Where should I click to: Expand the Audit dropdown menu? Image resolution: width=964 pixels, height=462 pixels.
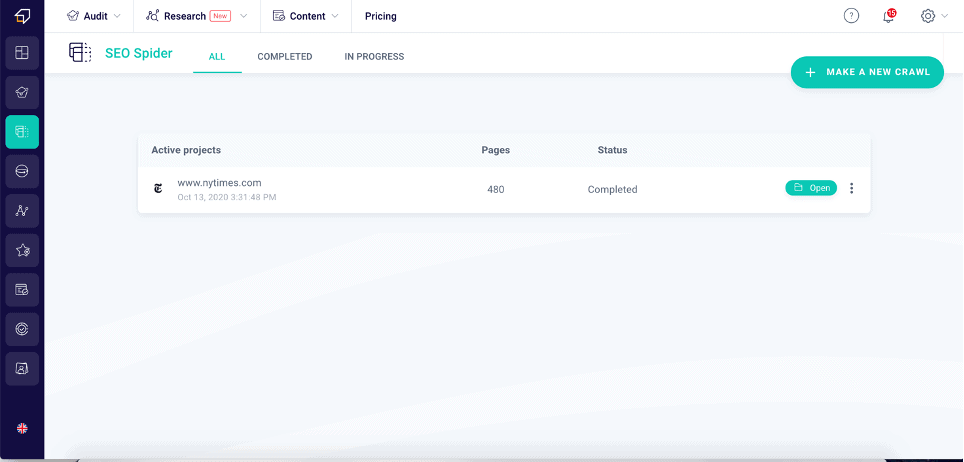click(x=93, y=16)
